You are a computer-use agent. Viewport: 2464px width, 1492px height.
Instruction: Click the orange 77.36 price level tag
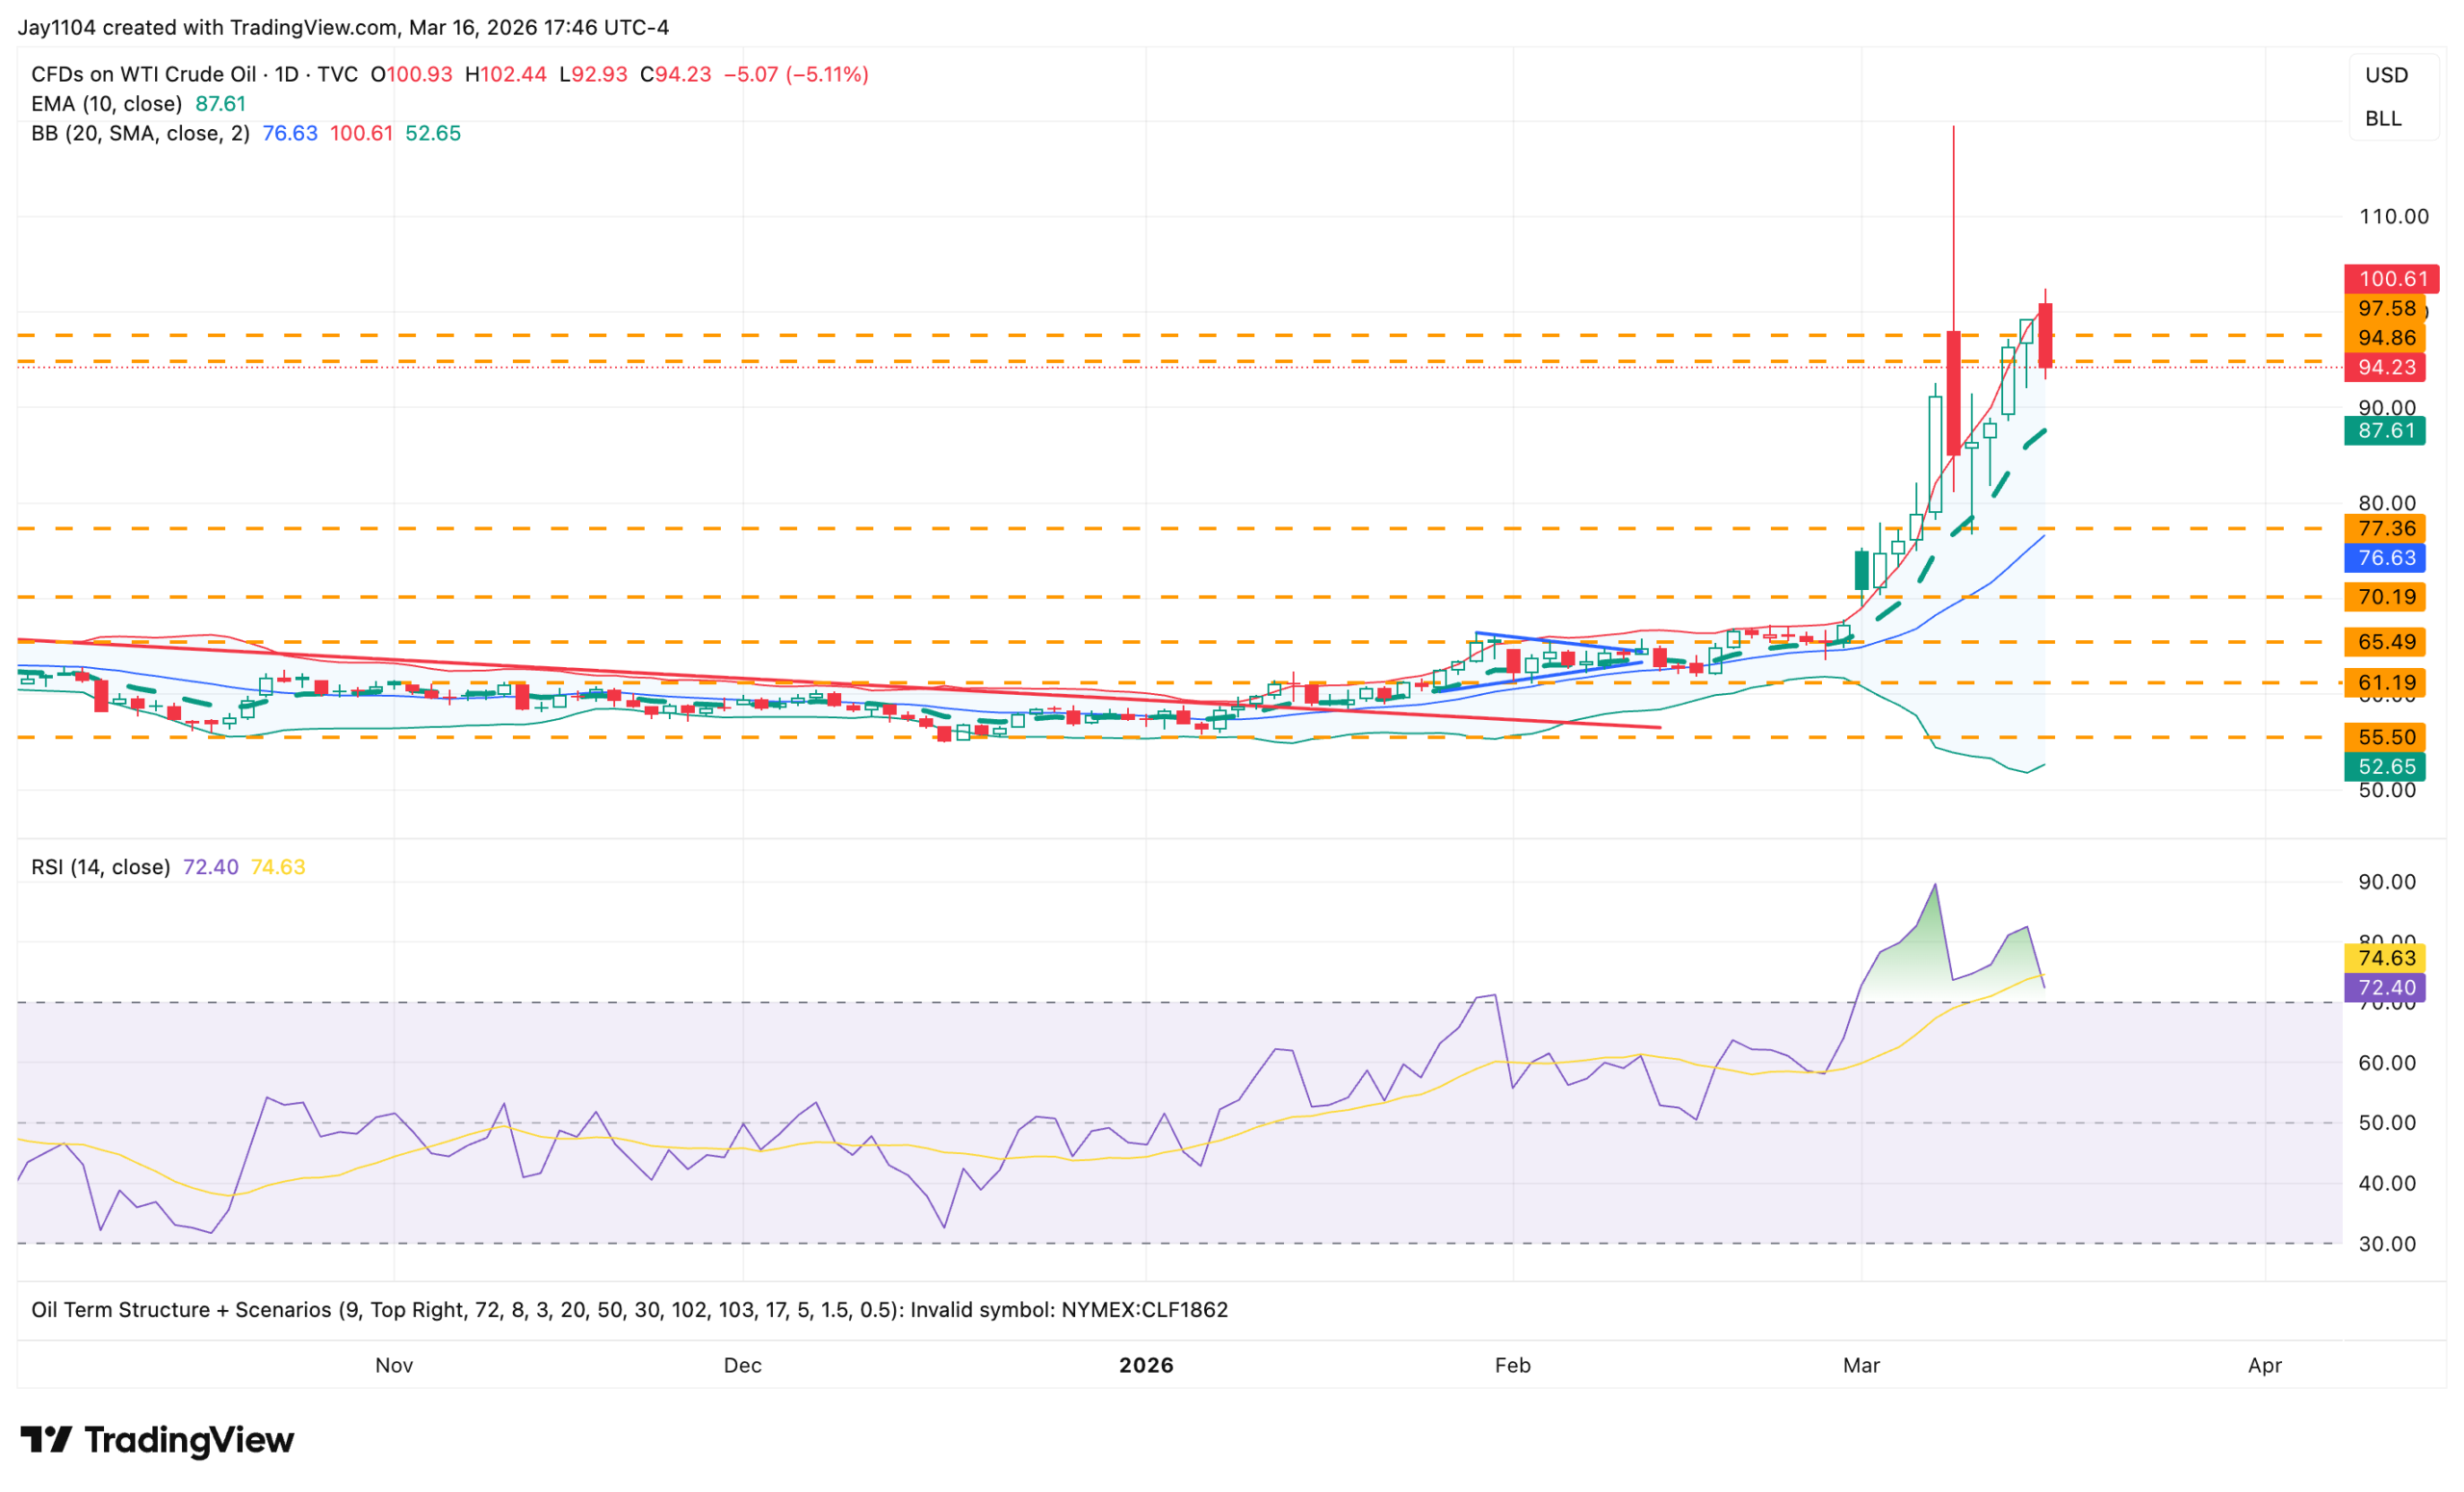(2385, 529)
